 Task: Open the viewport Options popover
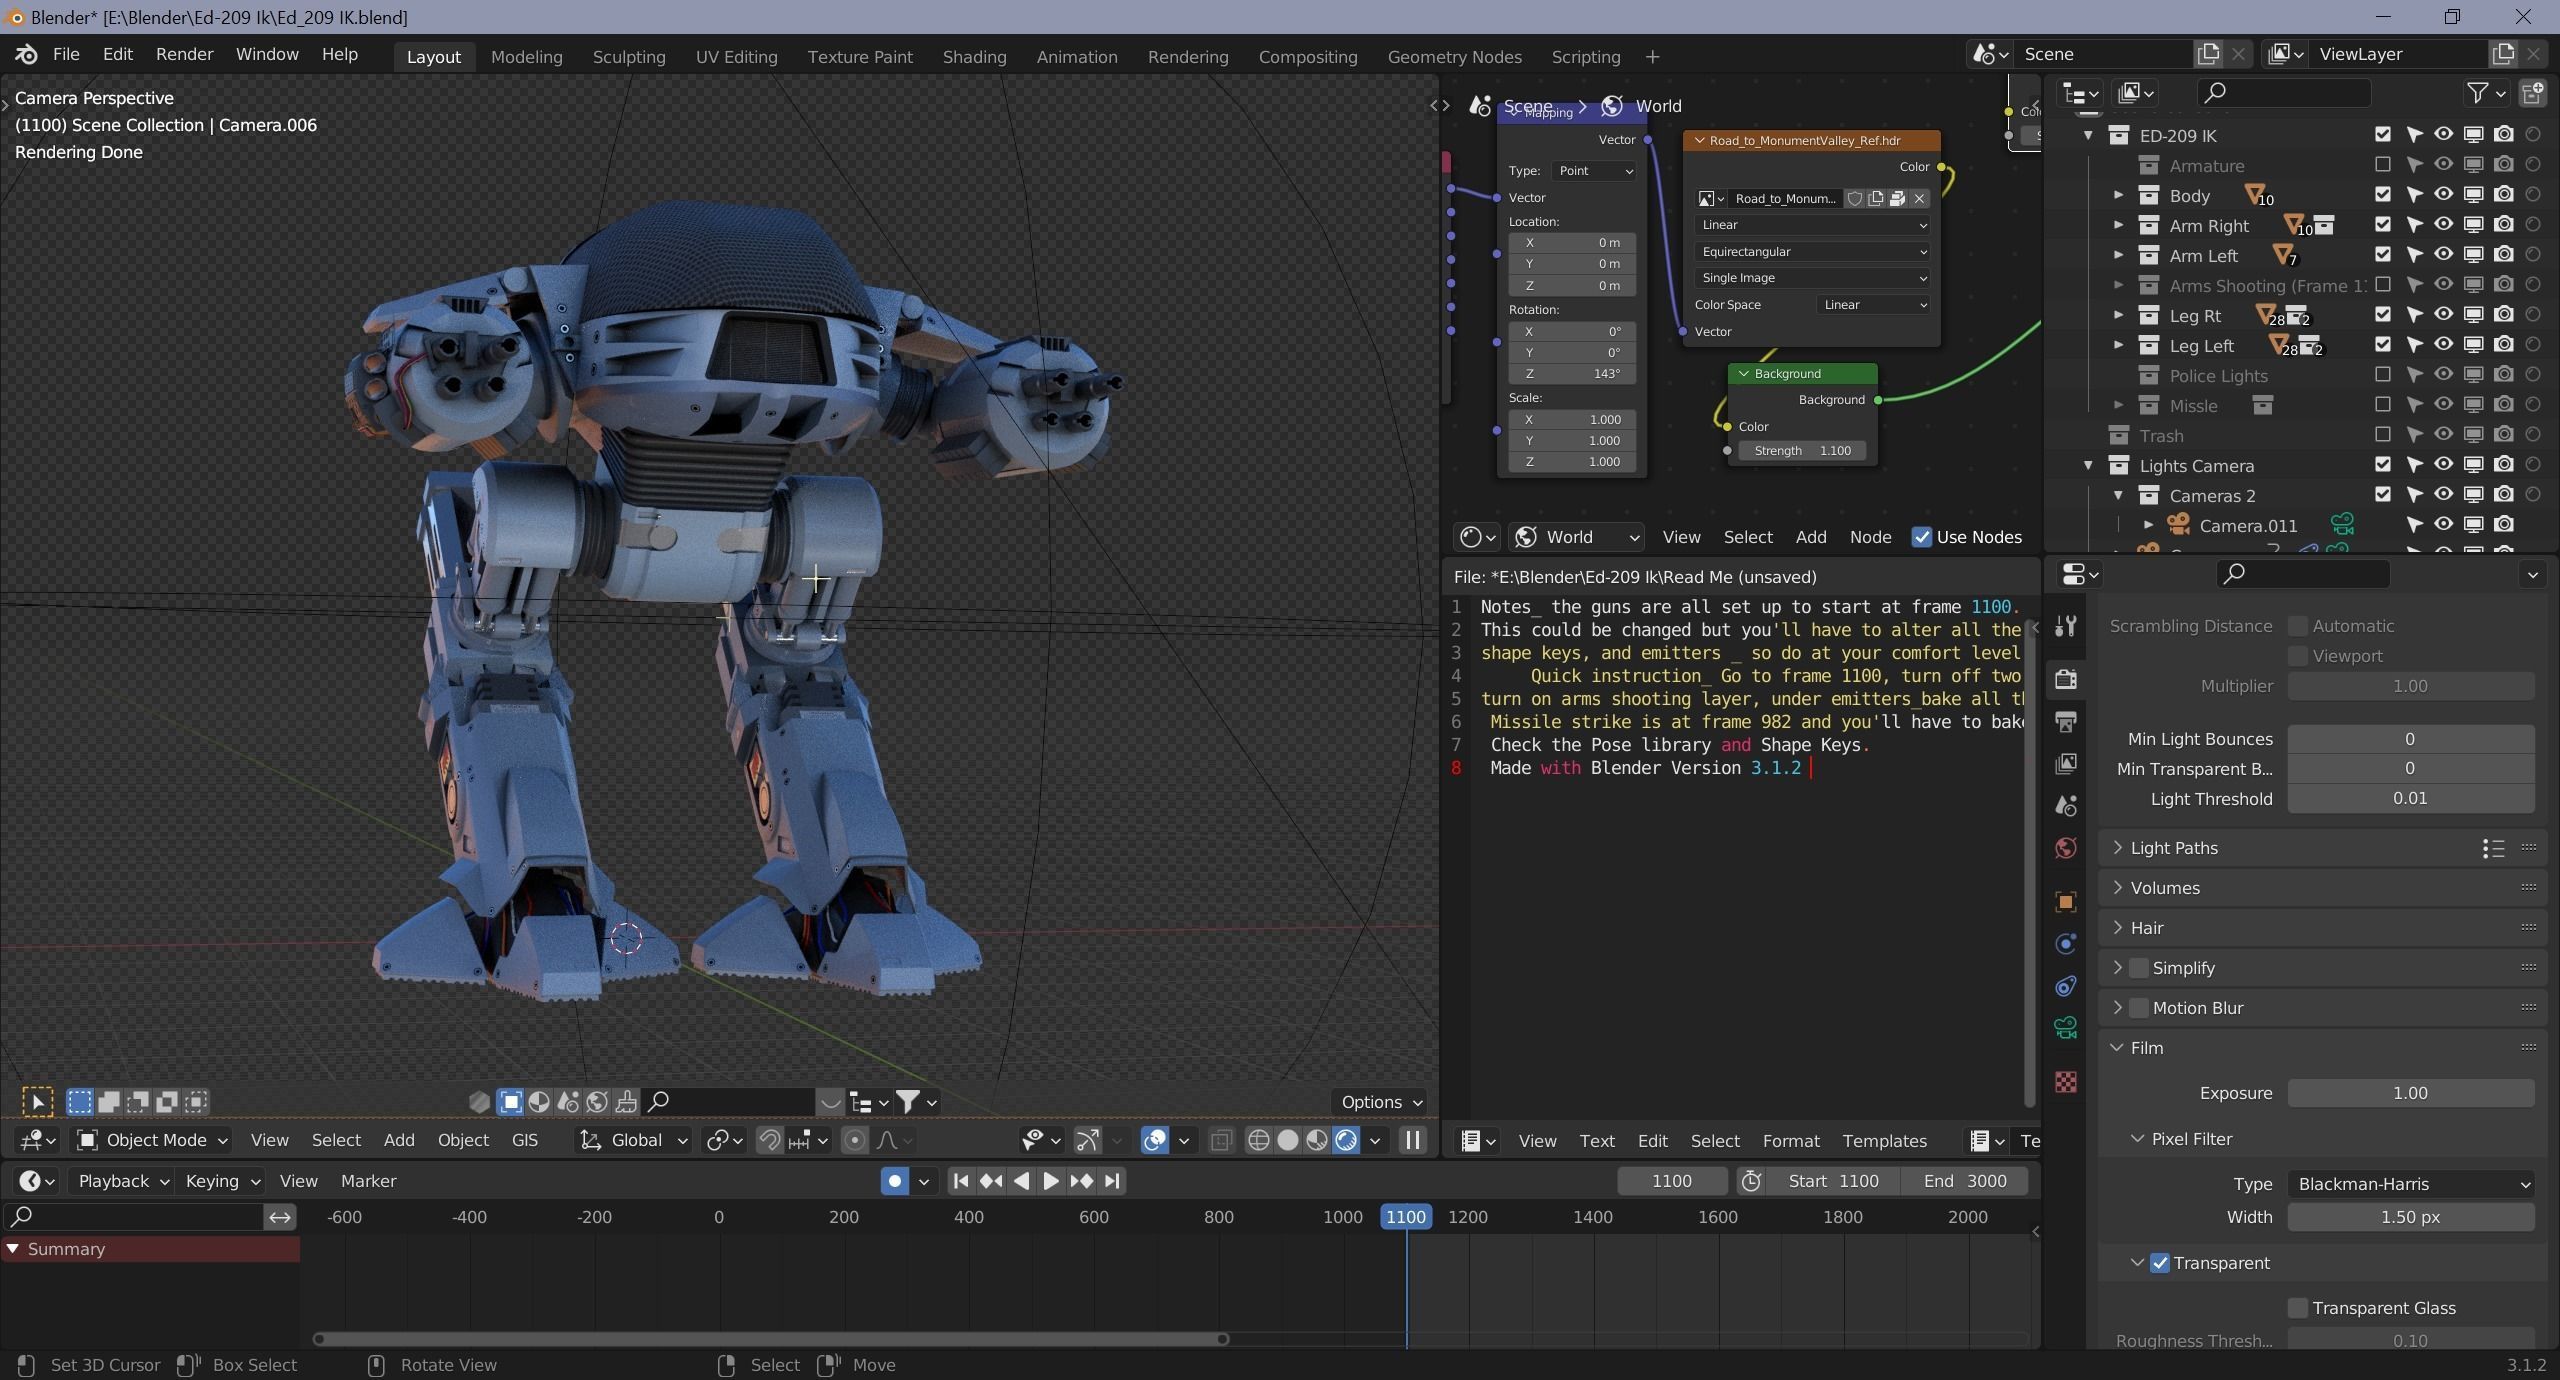click(x=1380, y=1102)
